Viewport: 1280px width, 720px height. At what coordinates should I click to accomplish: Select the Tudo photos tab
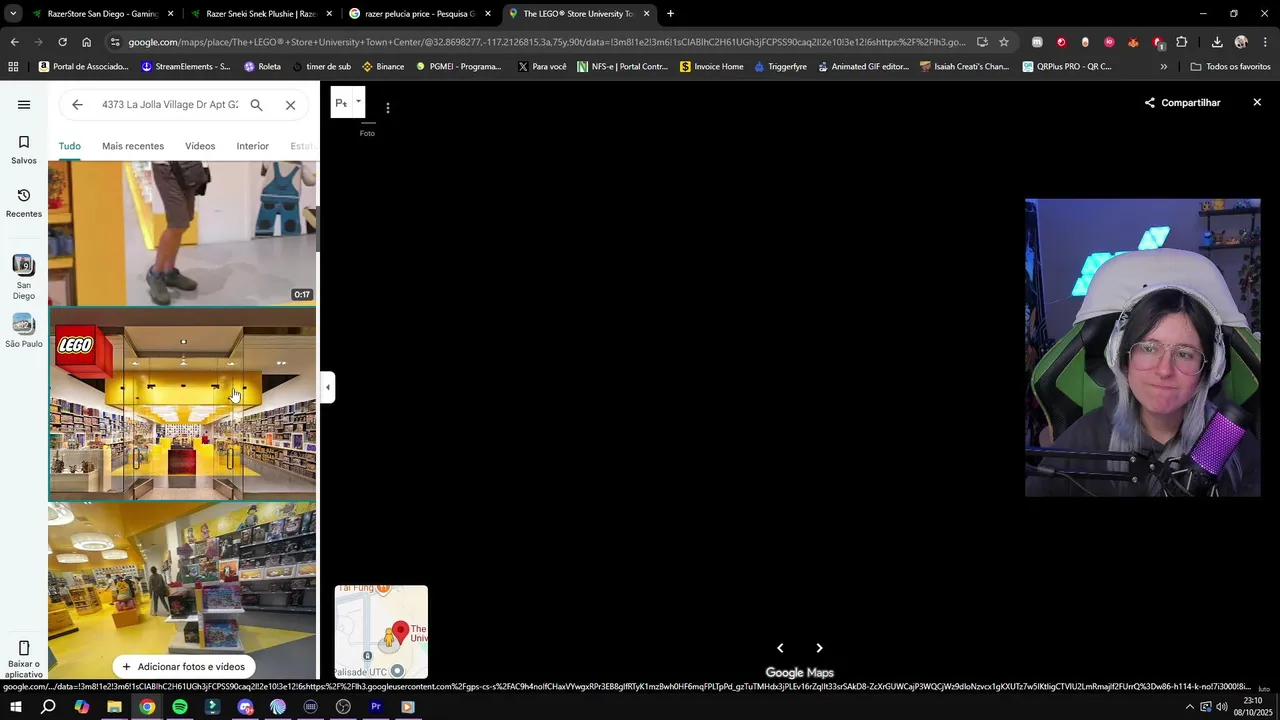point(69,146)
